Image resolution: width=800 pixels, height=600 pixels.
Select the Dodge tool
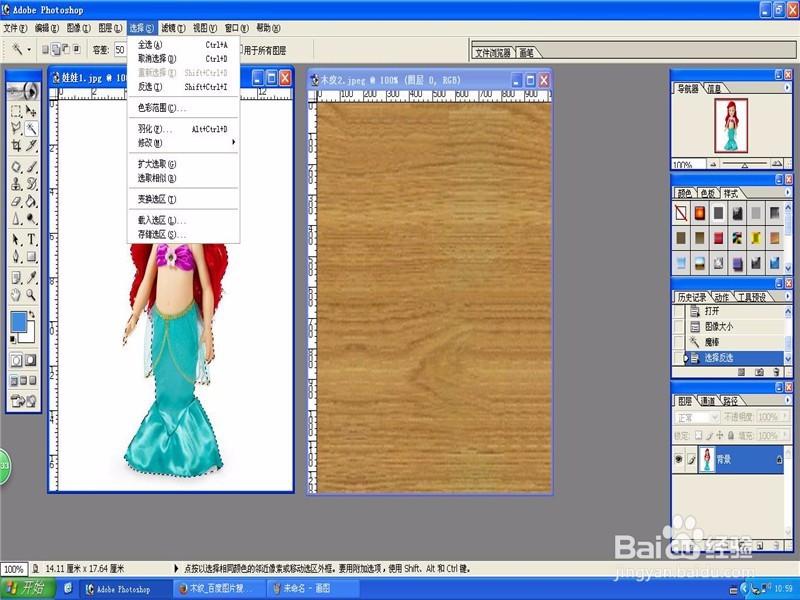coord(31,219)
